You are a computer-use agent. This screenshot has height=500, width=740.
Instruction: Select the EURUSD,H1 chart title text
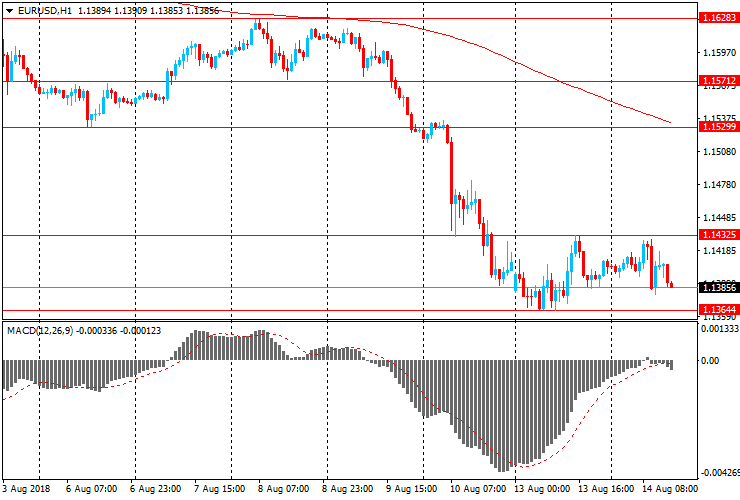tap(45, 10)
